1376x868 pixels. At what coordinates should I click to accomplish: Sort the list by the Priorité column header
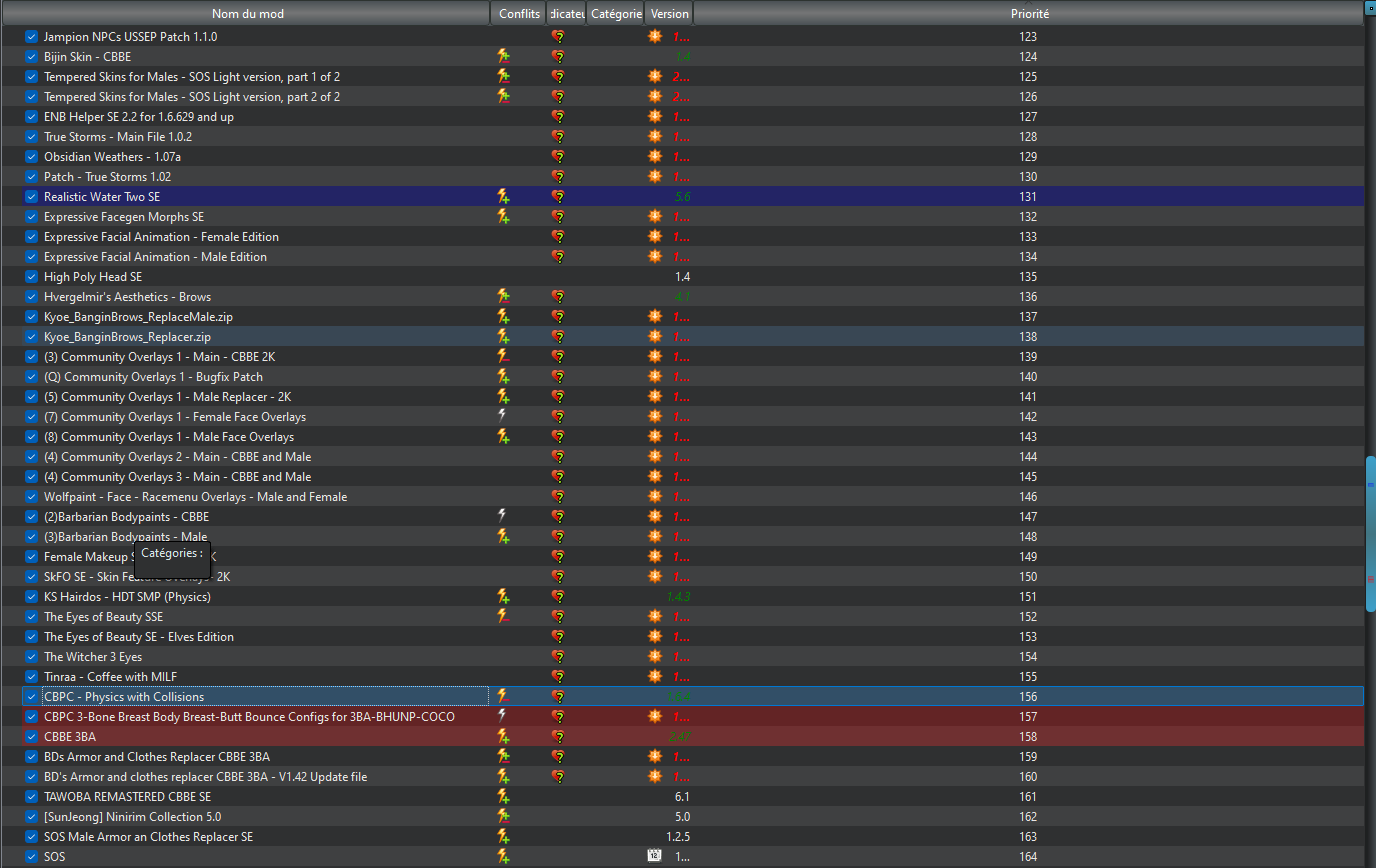(x=1029, y=14)
